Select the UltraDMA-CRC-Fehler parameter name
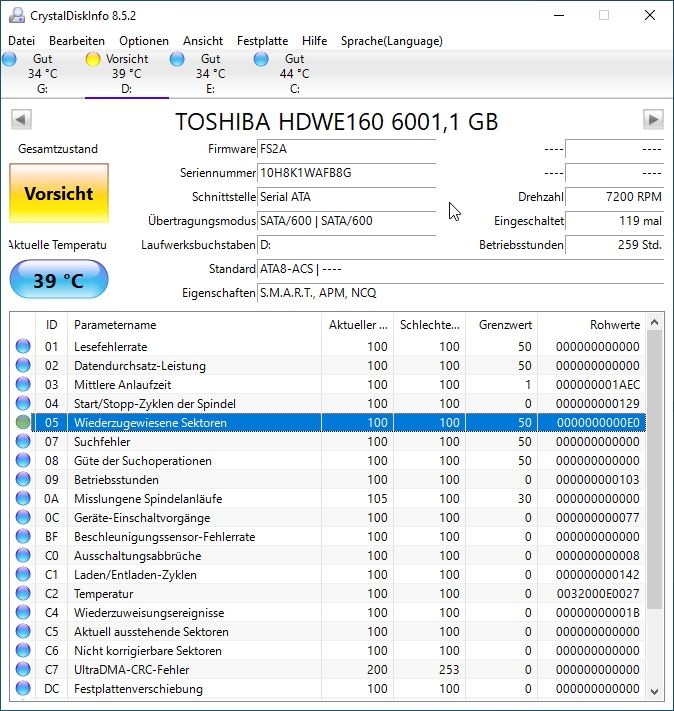Viewport: 674px width, 711px height. click(x=132, y=670)
